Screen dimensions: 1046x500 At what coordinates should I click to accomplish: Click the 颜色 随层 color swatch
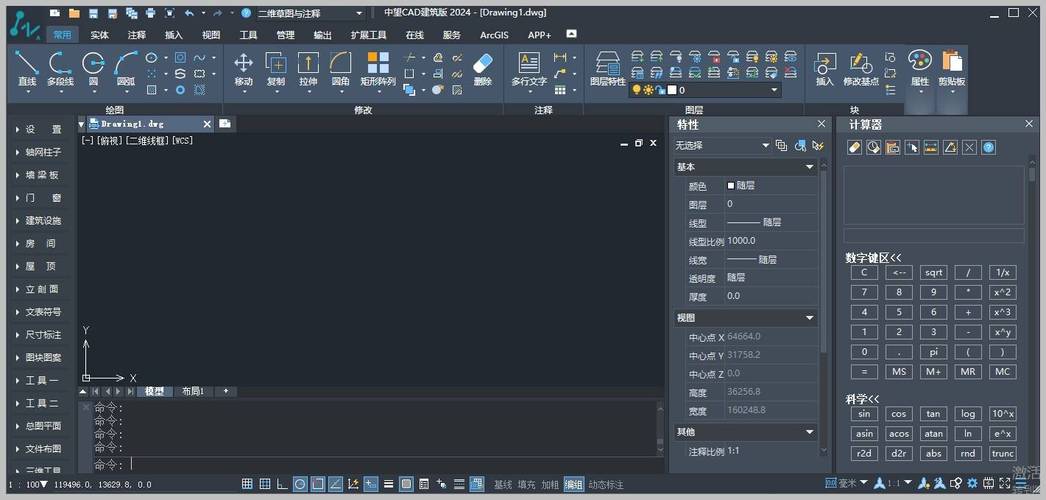731,186
